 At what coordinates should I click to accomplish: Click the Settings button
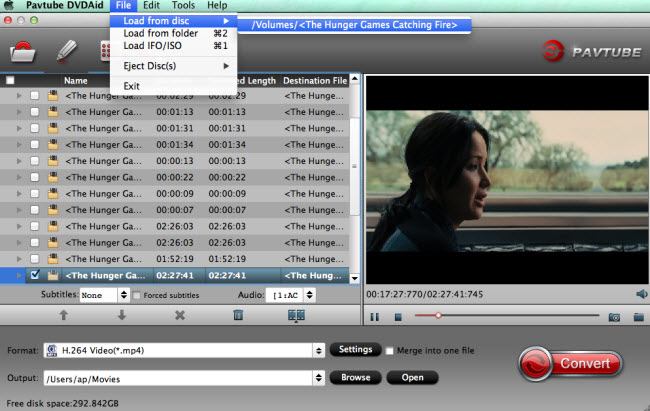(355, 350)
